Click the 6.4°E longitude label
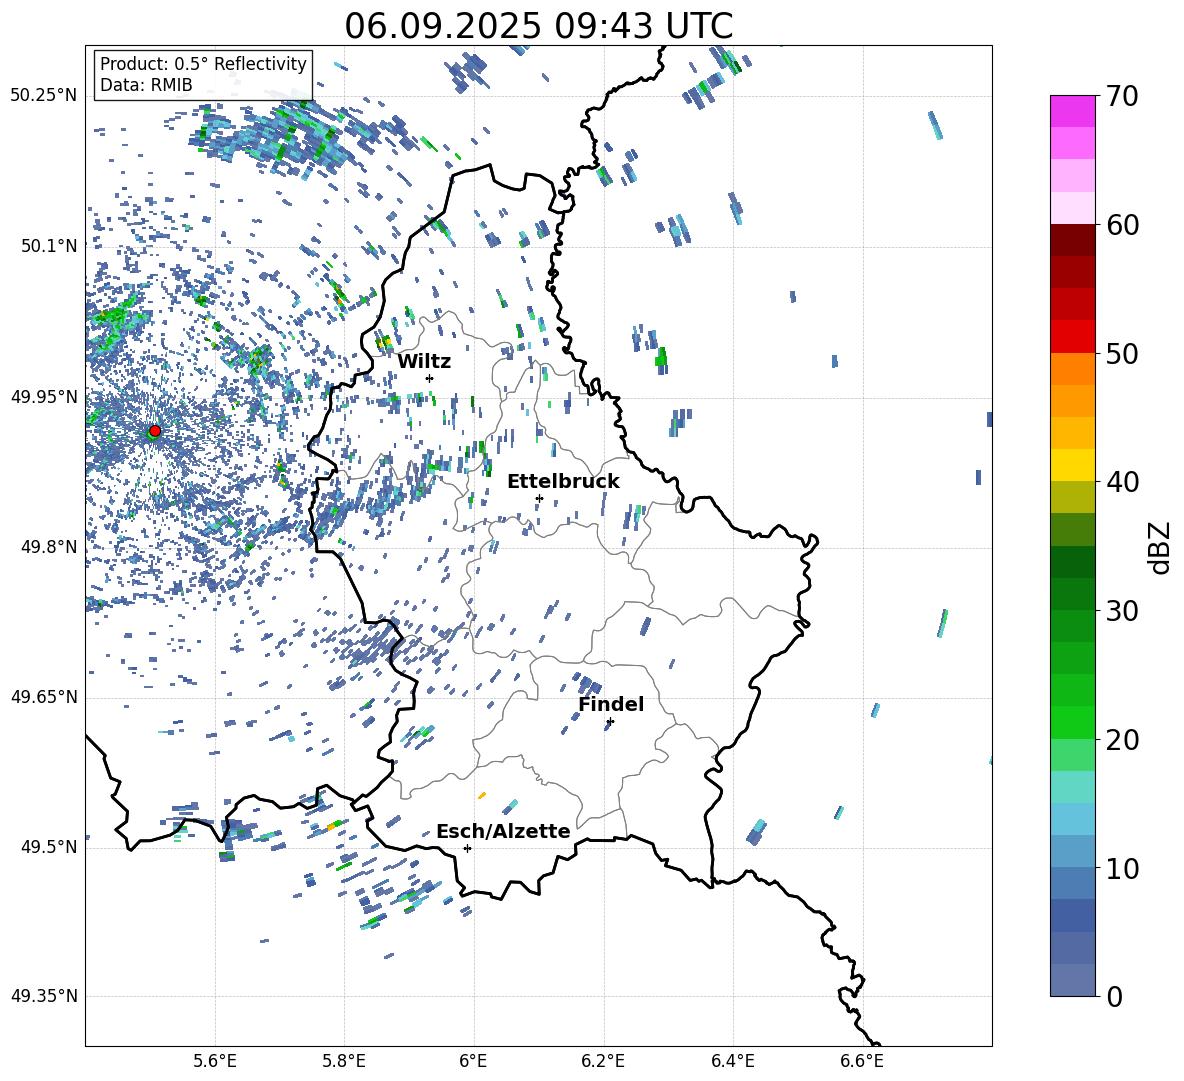The image size is (1184, 1081). tap(732, 1061)
